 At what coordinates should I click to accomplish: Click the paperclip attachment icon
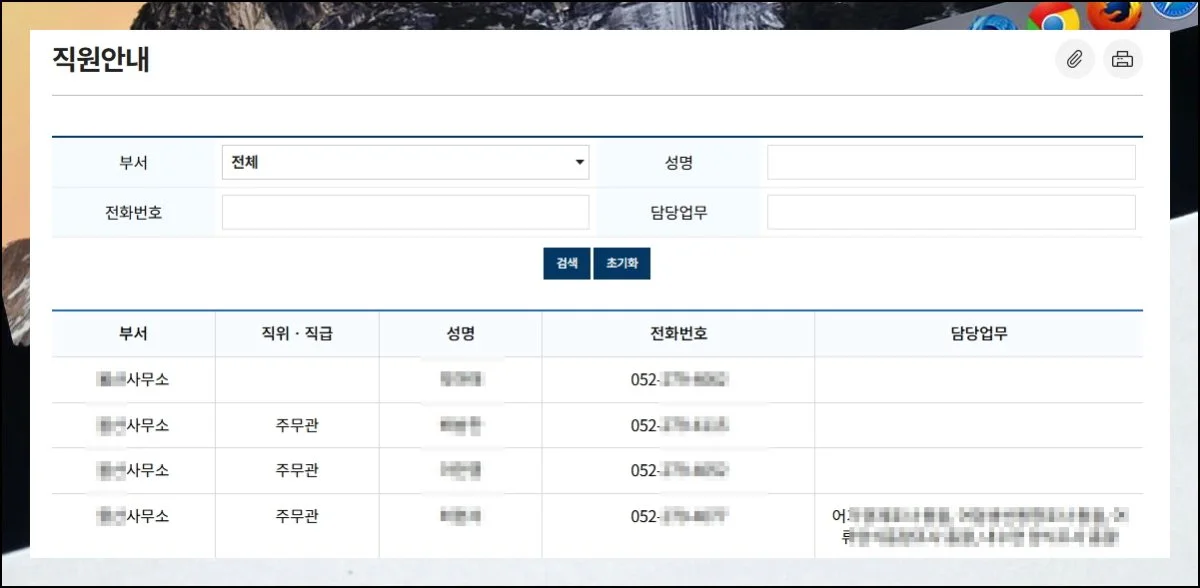(1075, 60)
